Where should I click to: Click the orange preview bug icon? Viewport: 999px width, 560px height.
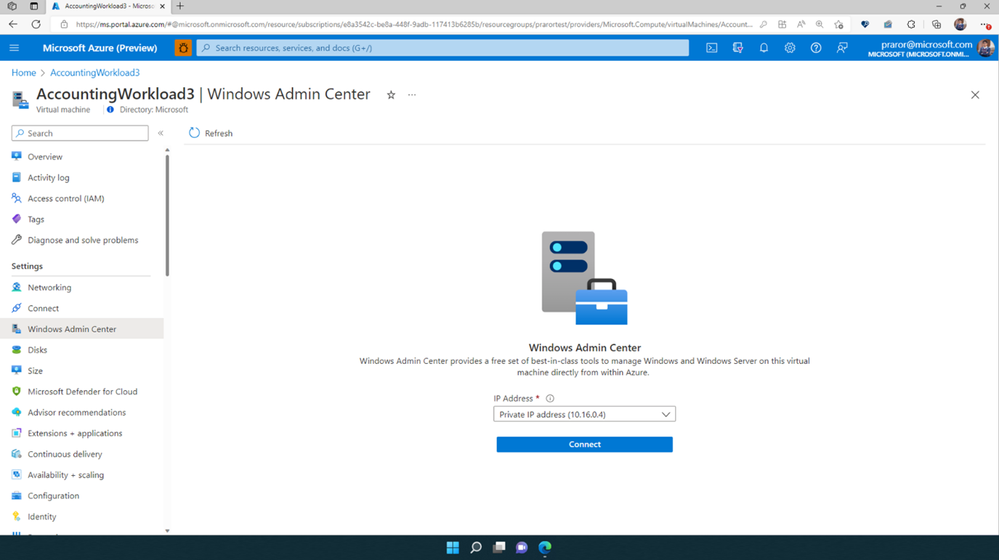pyautogui.click(x=183, y=48)
